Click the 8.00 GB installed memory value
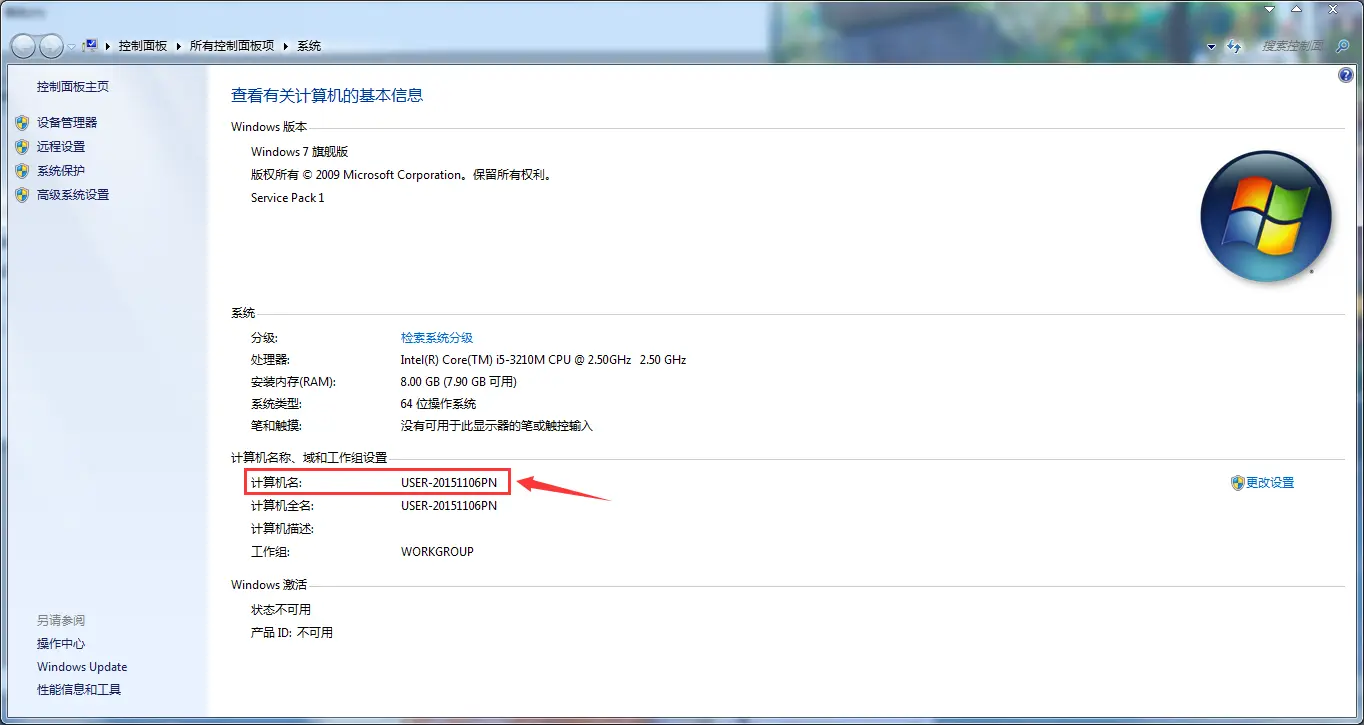 (x=459, y=382)
